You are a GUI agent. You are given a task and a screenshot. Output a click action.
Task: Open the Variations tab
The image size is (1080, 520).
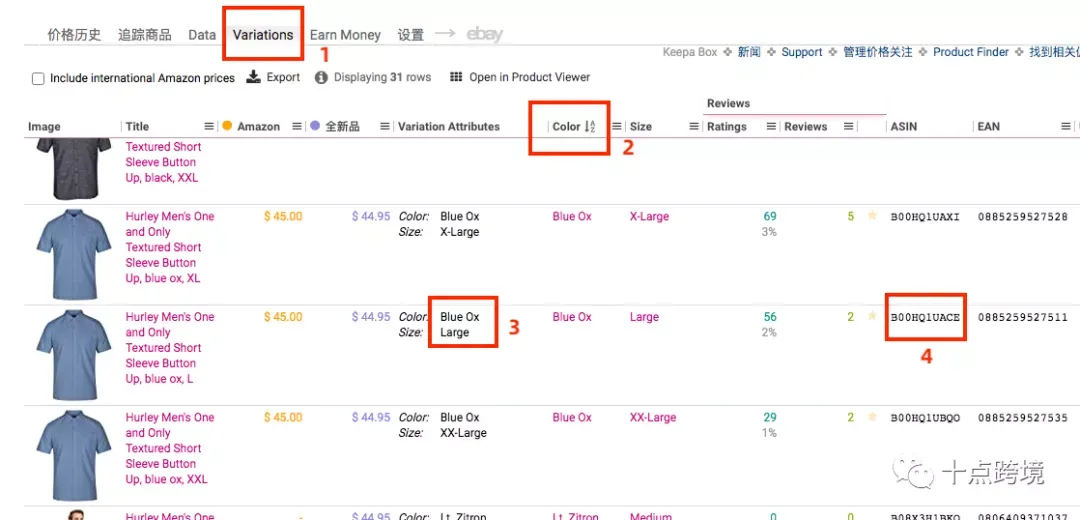point(262,34)
